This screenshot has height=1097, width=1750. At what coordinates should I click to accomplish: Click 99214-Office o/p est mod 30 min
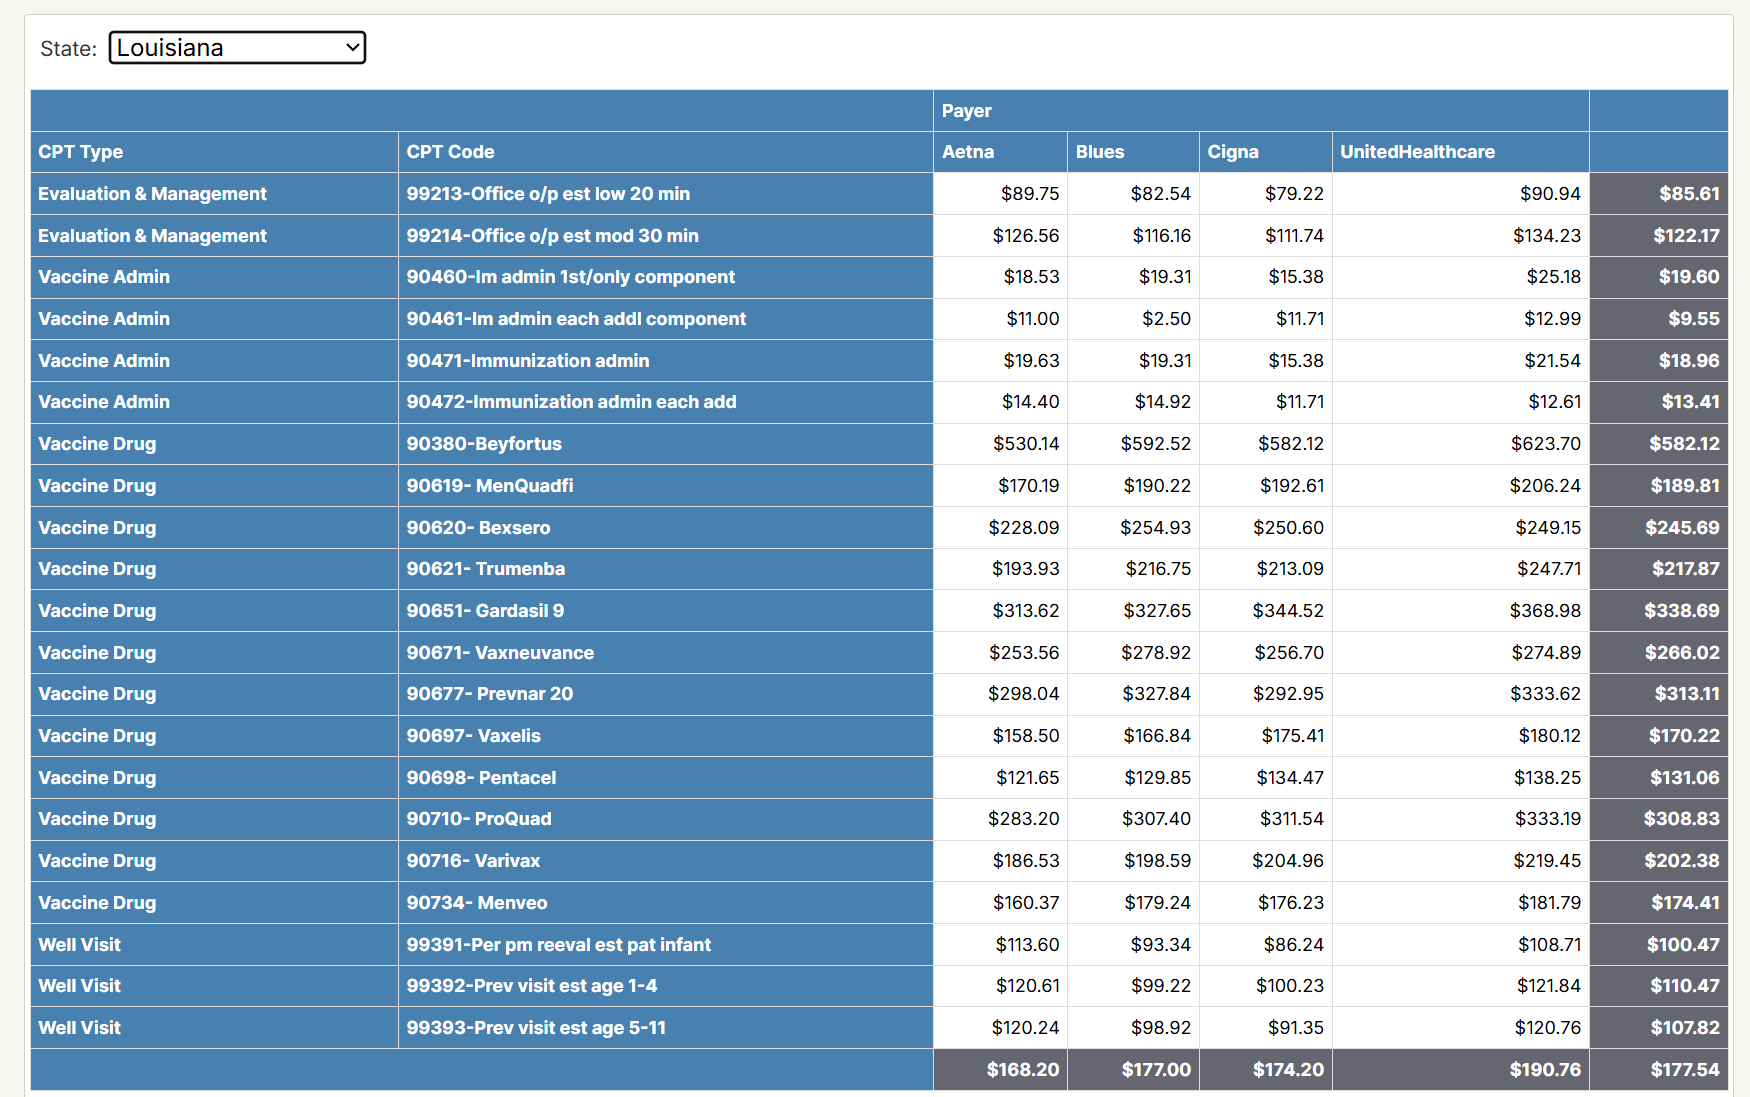click(666, 236)
